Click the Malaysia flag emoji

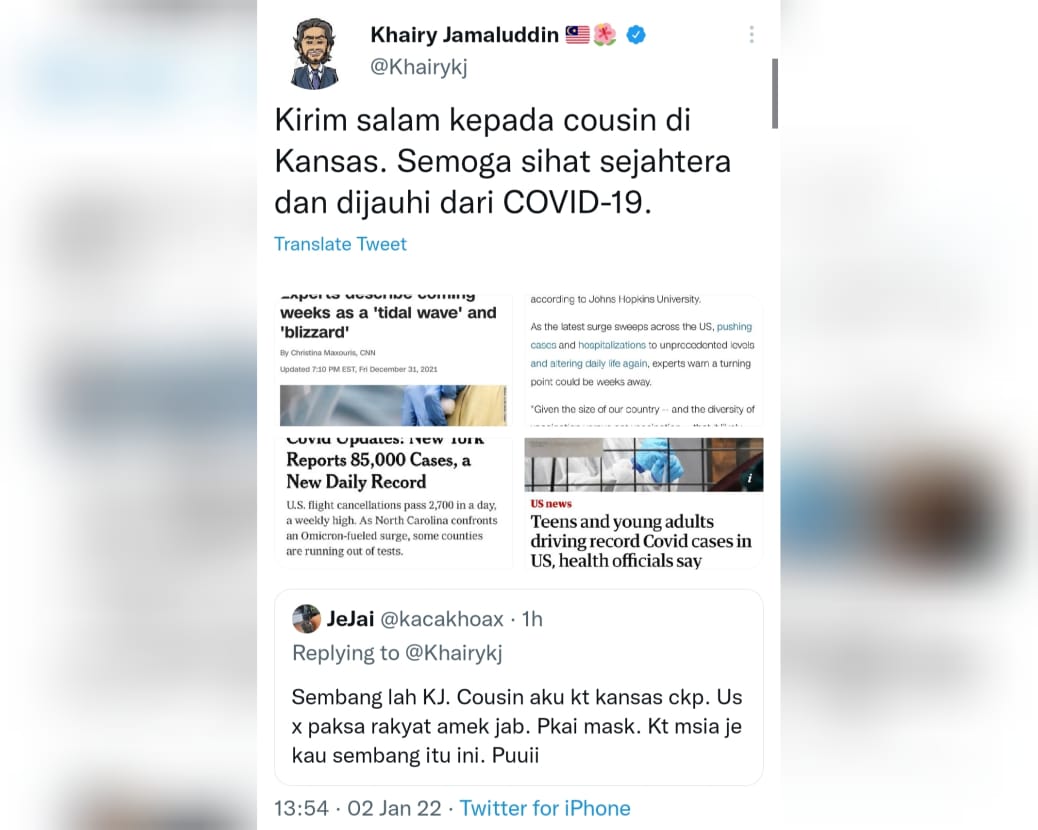point(577,34)
